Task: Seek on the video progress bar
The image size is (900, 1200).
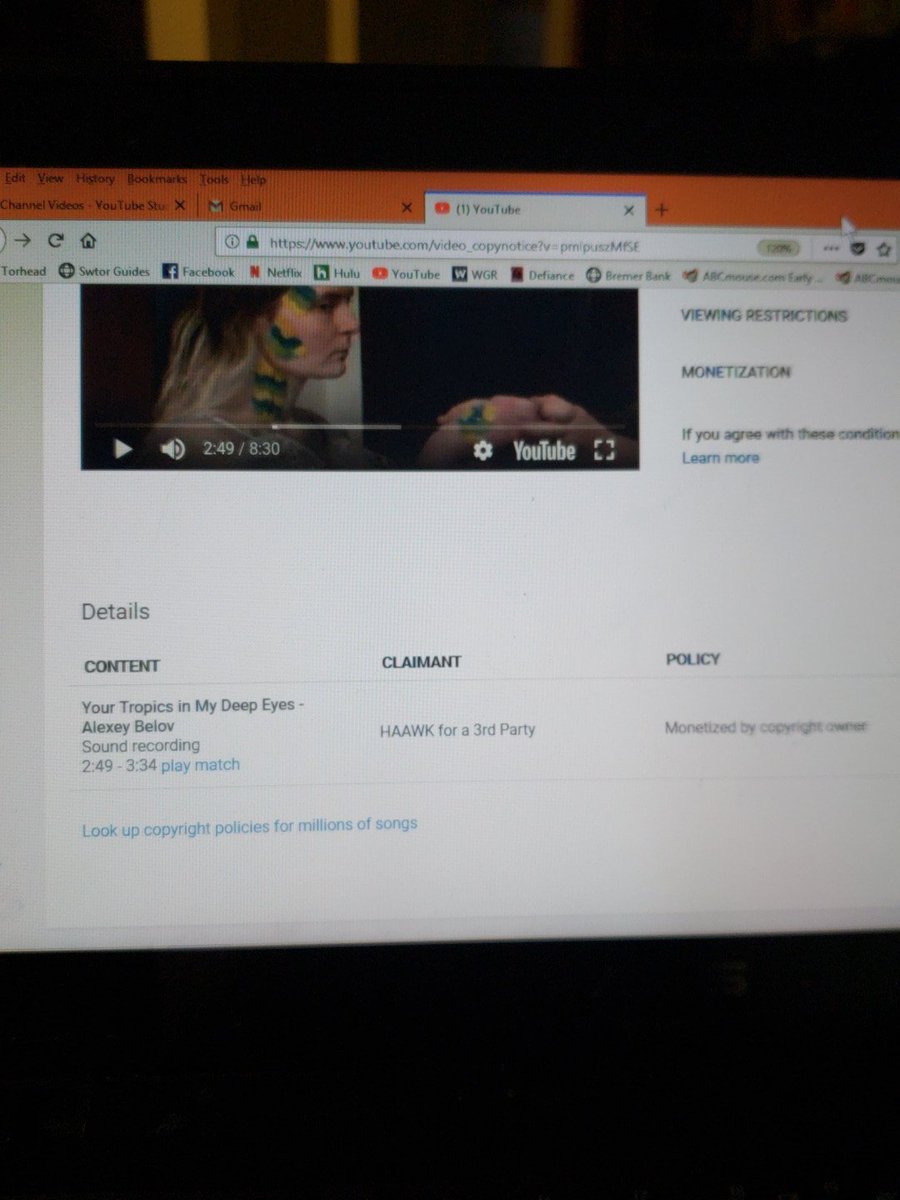Action: pyautogui.click(x=360, y=426)
